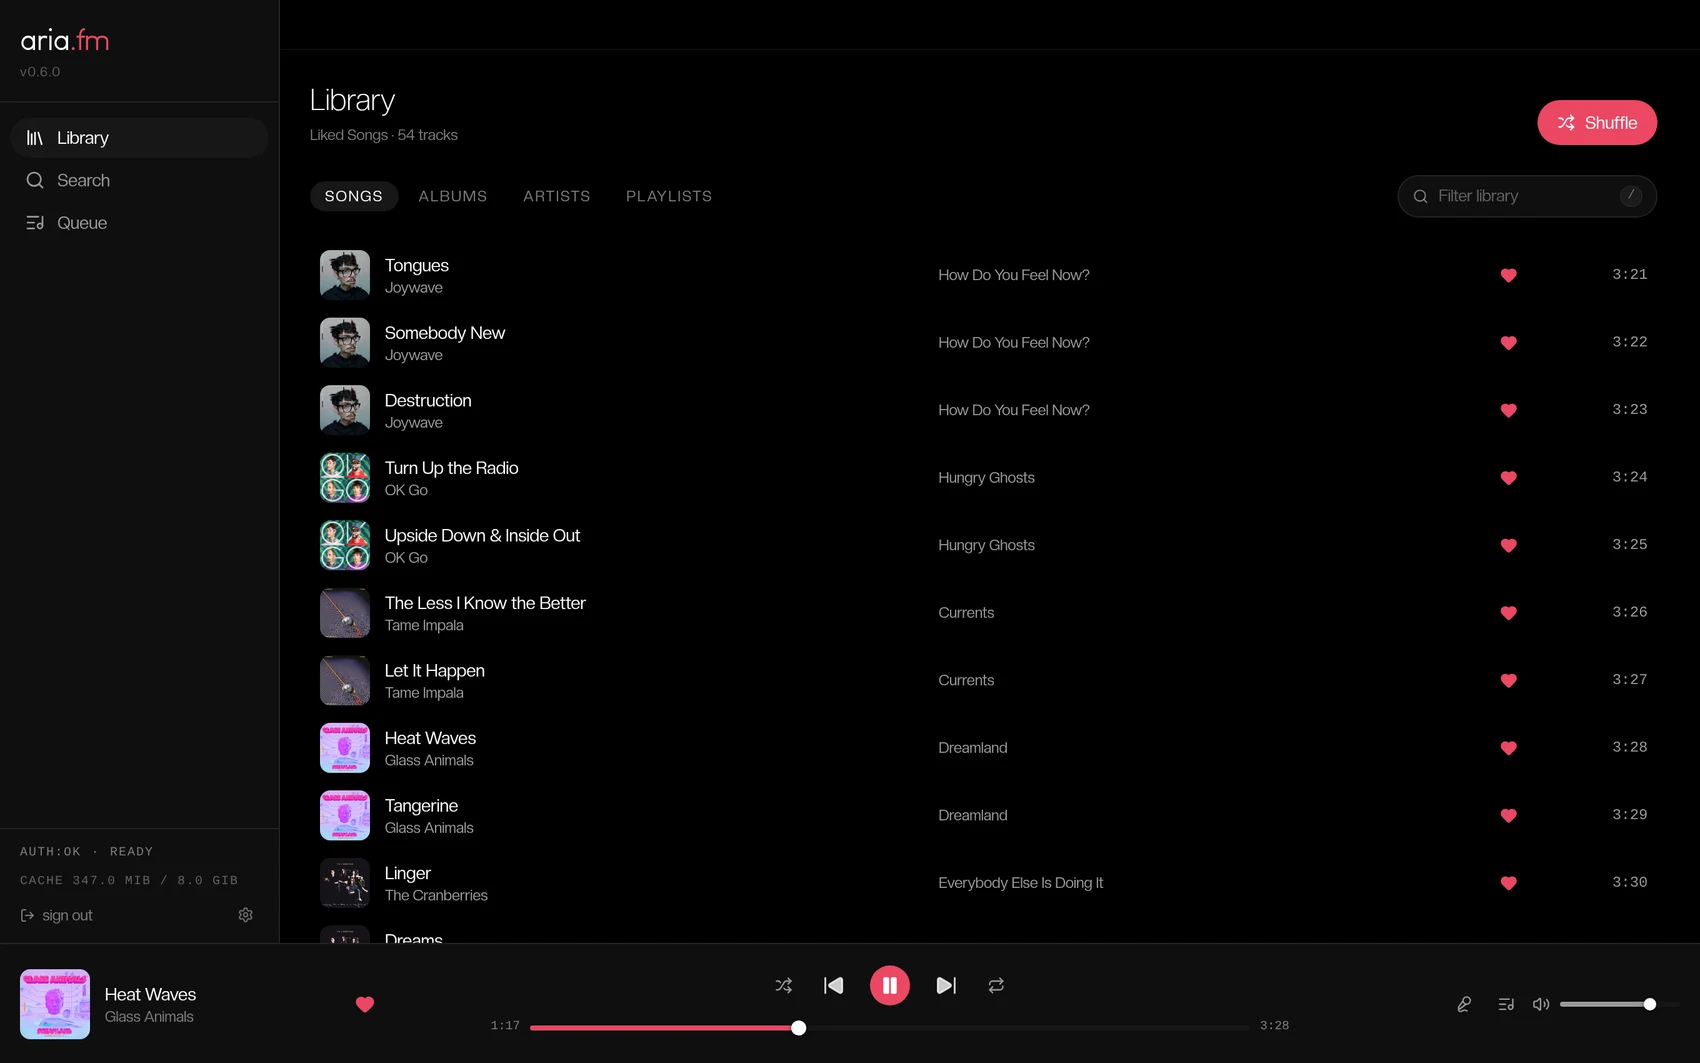Viewport: 1700px width, 1063px height.
Task: Mute audio with the speaker icon
Action: tap(1541, 1004)
